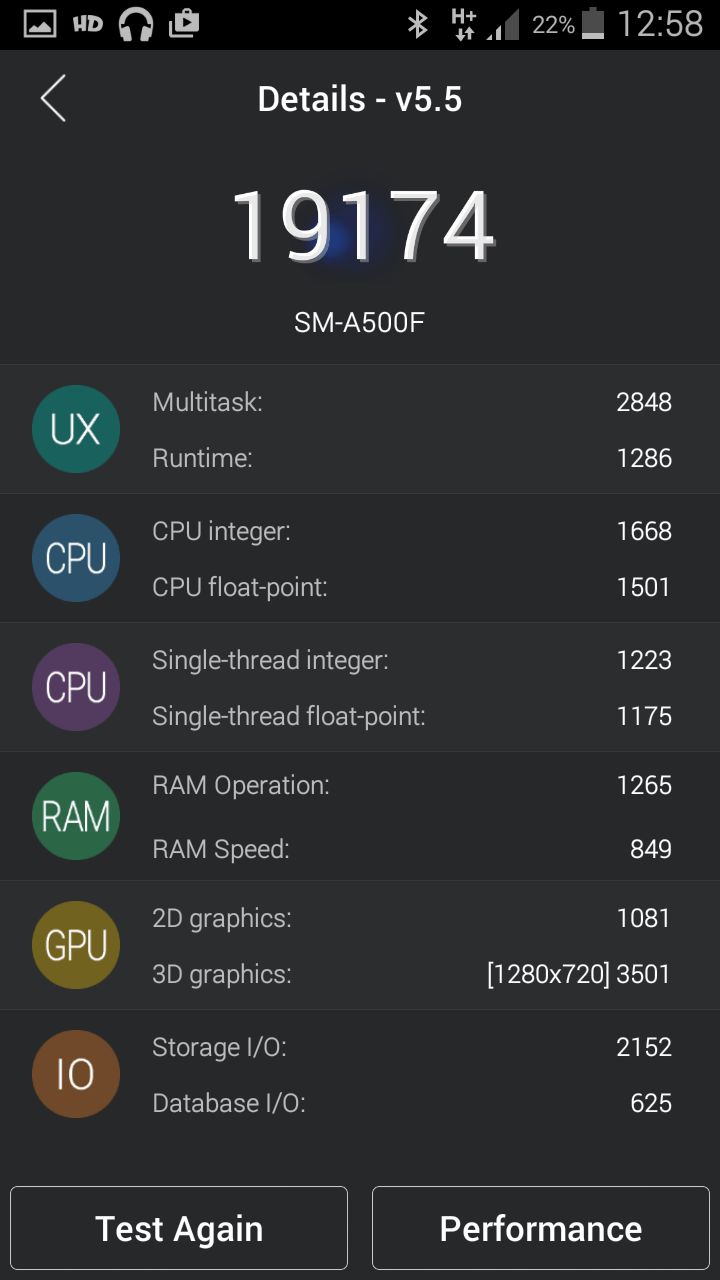The width and height of the screenshot is (720, 1280).
Task: Tap the purple single-thread CPU icon
Action: (76, 687)
